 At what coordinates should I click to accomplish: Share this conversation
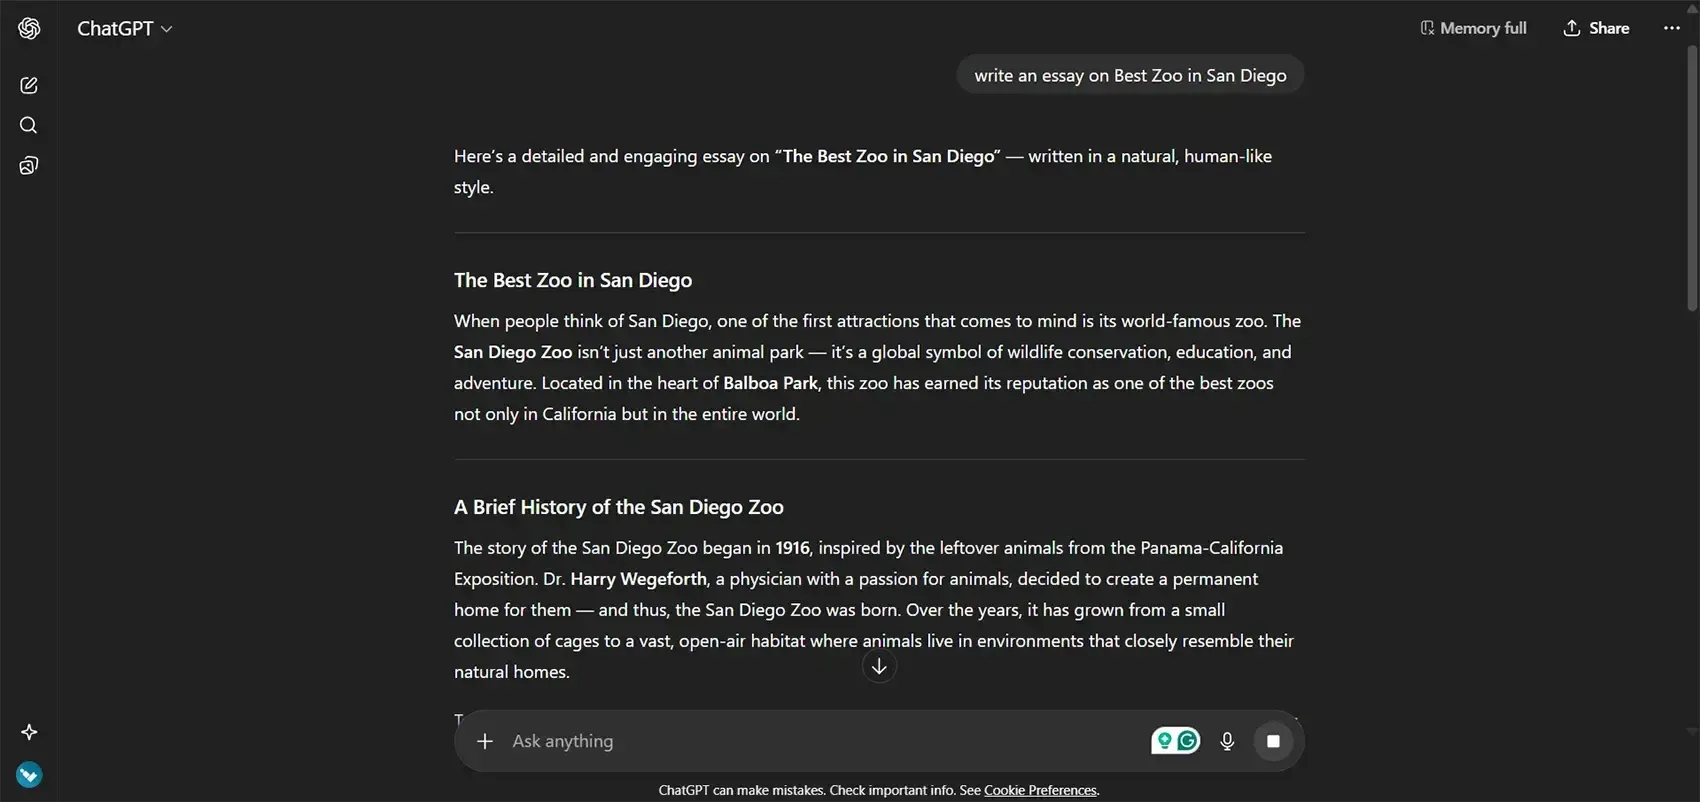pos(1596,28)
